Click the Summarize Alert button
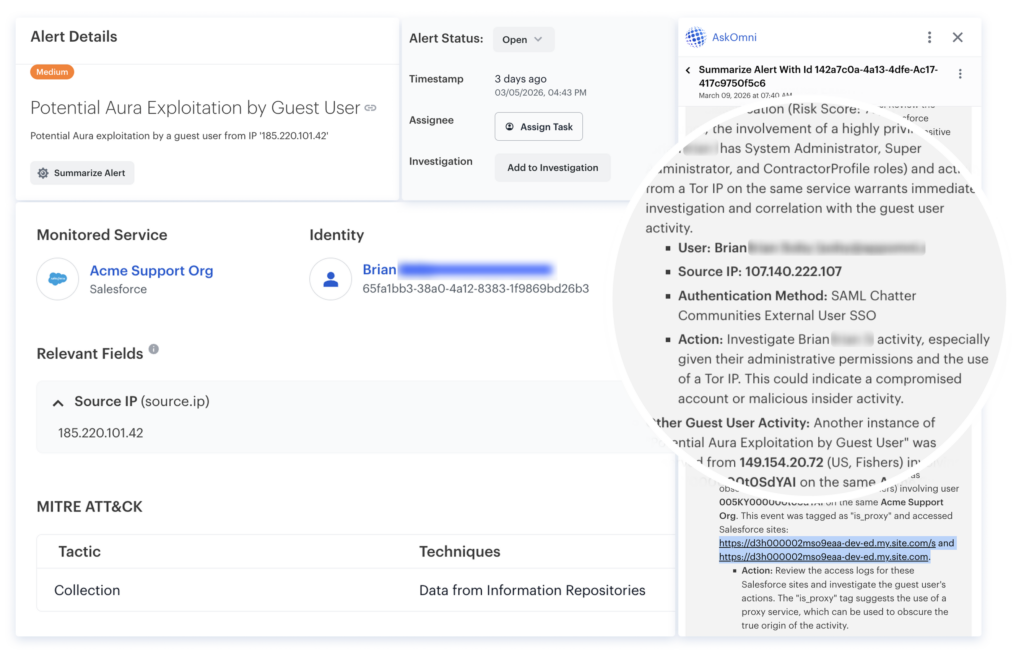Image resolution: width=1024 pixels, height=654 pixels. [82, 173]
